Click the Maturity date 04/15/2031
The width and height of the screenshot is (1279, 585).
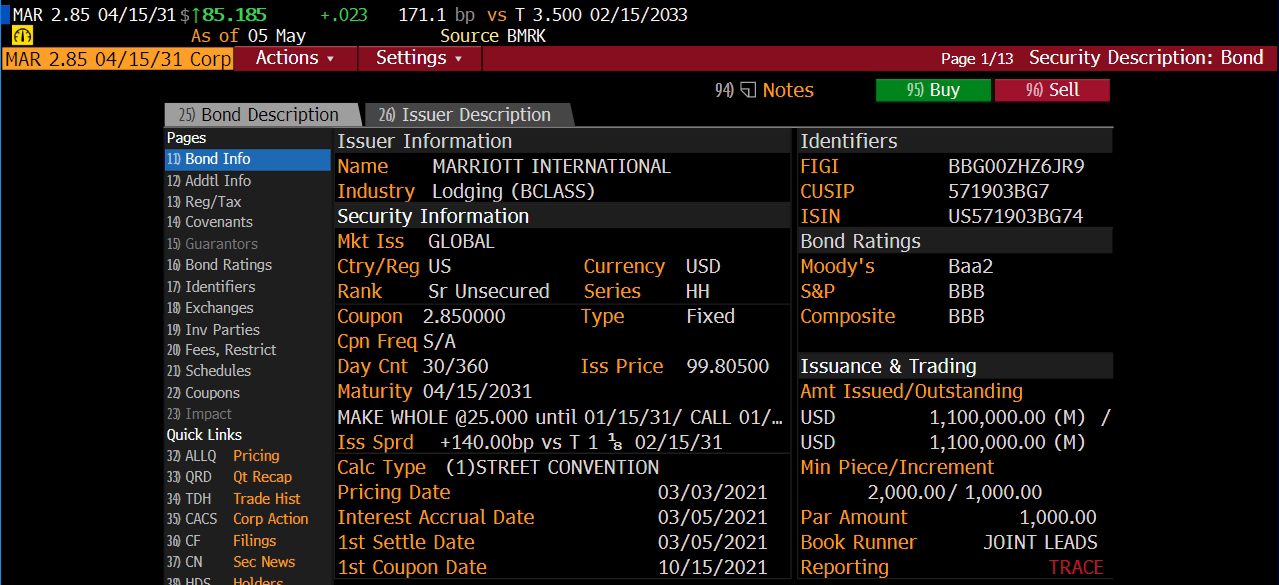click(477, 392)
